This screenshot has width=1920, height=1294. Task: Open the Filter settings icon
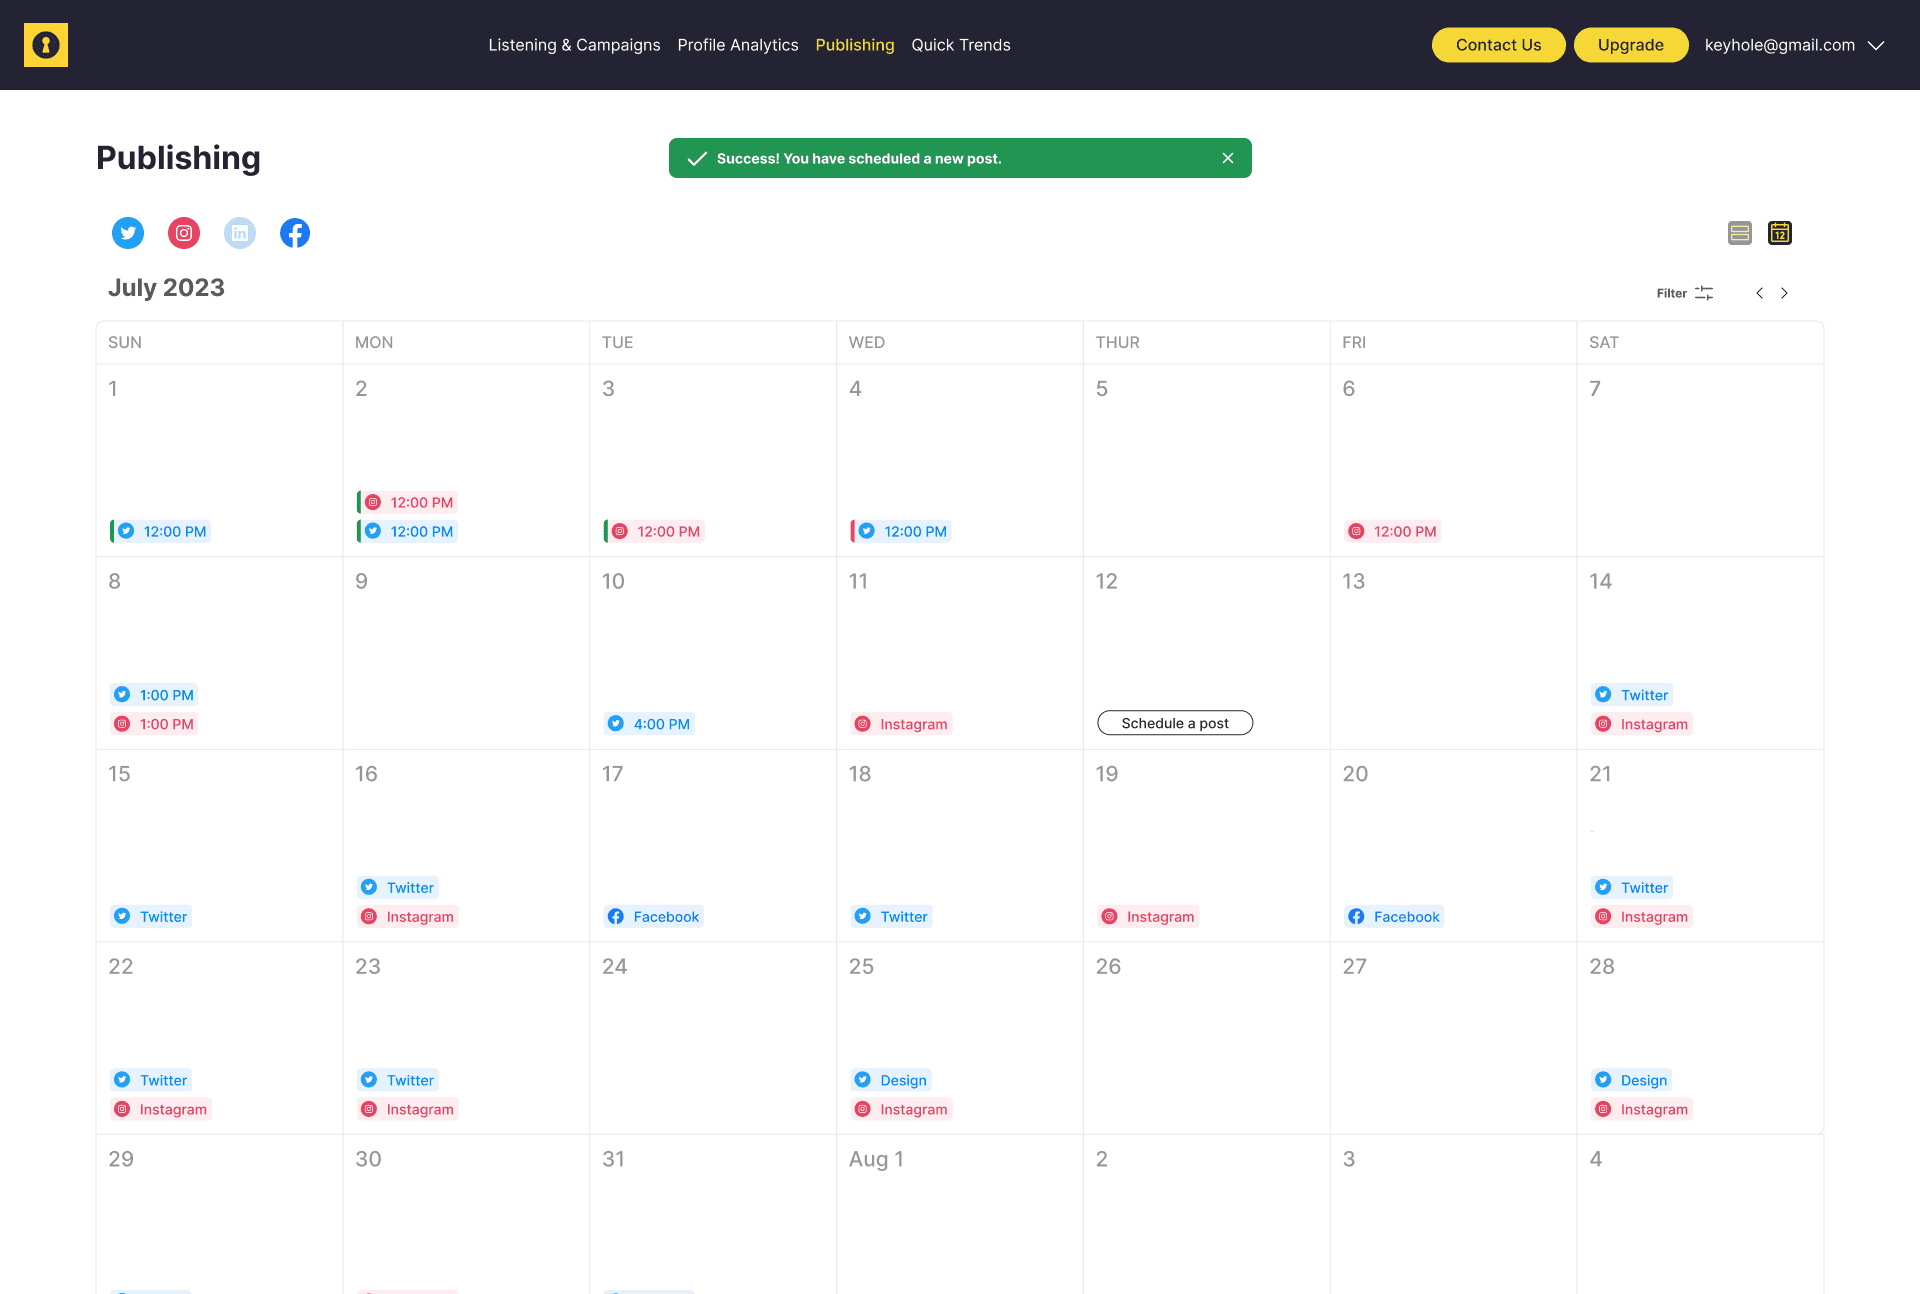point(1704,293)
